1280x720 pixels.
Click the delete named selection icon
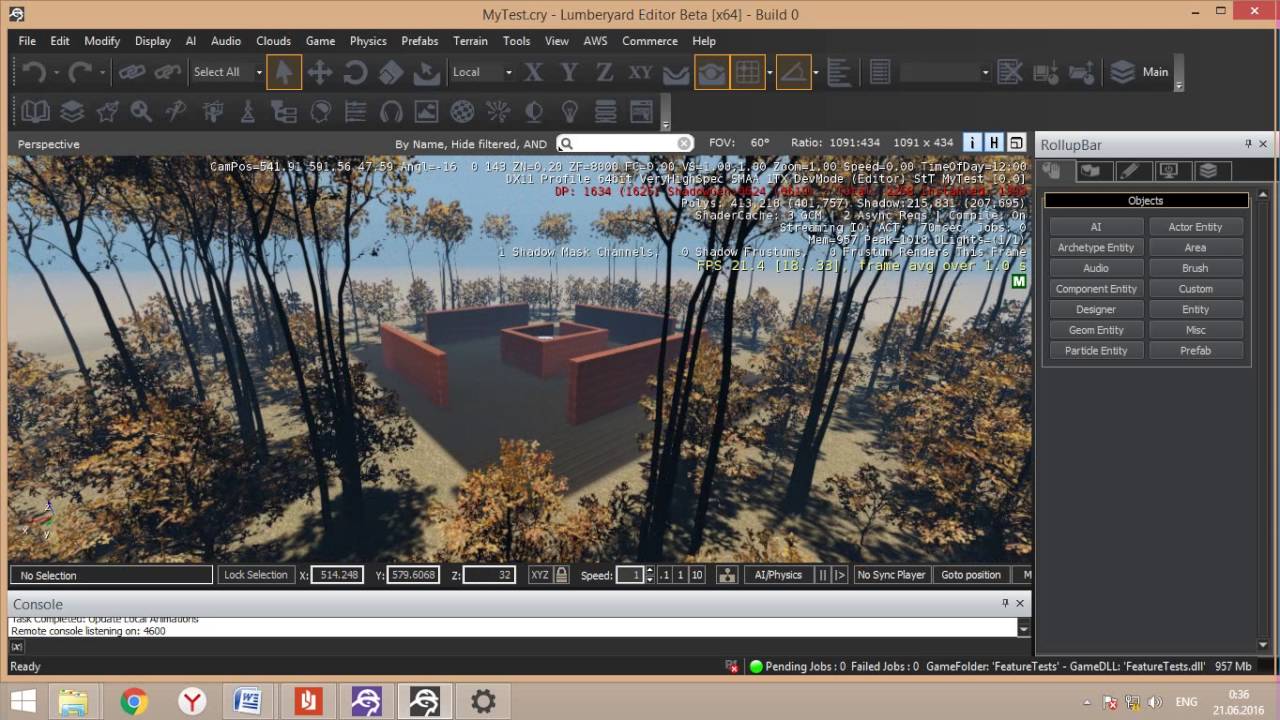(1010, 72)
